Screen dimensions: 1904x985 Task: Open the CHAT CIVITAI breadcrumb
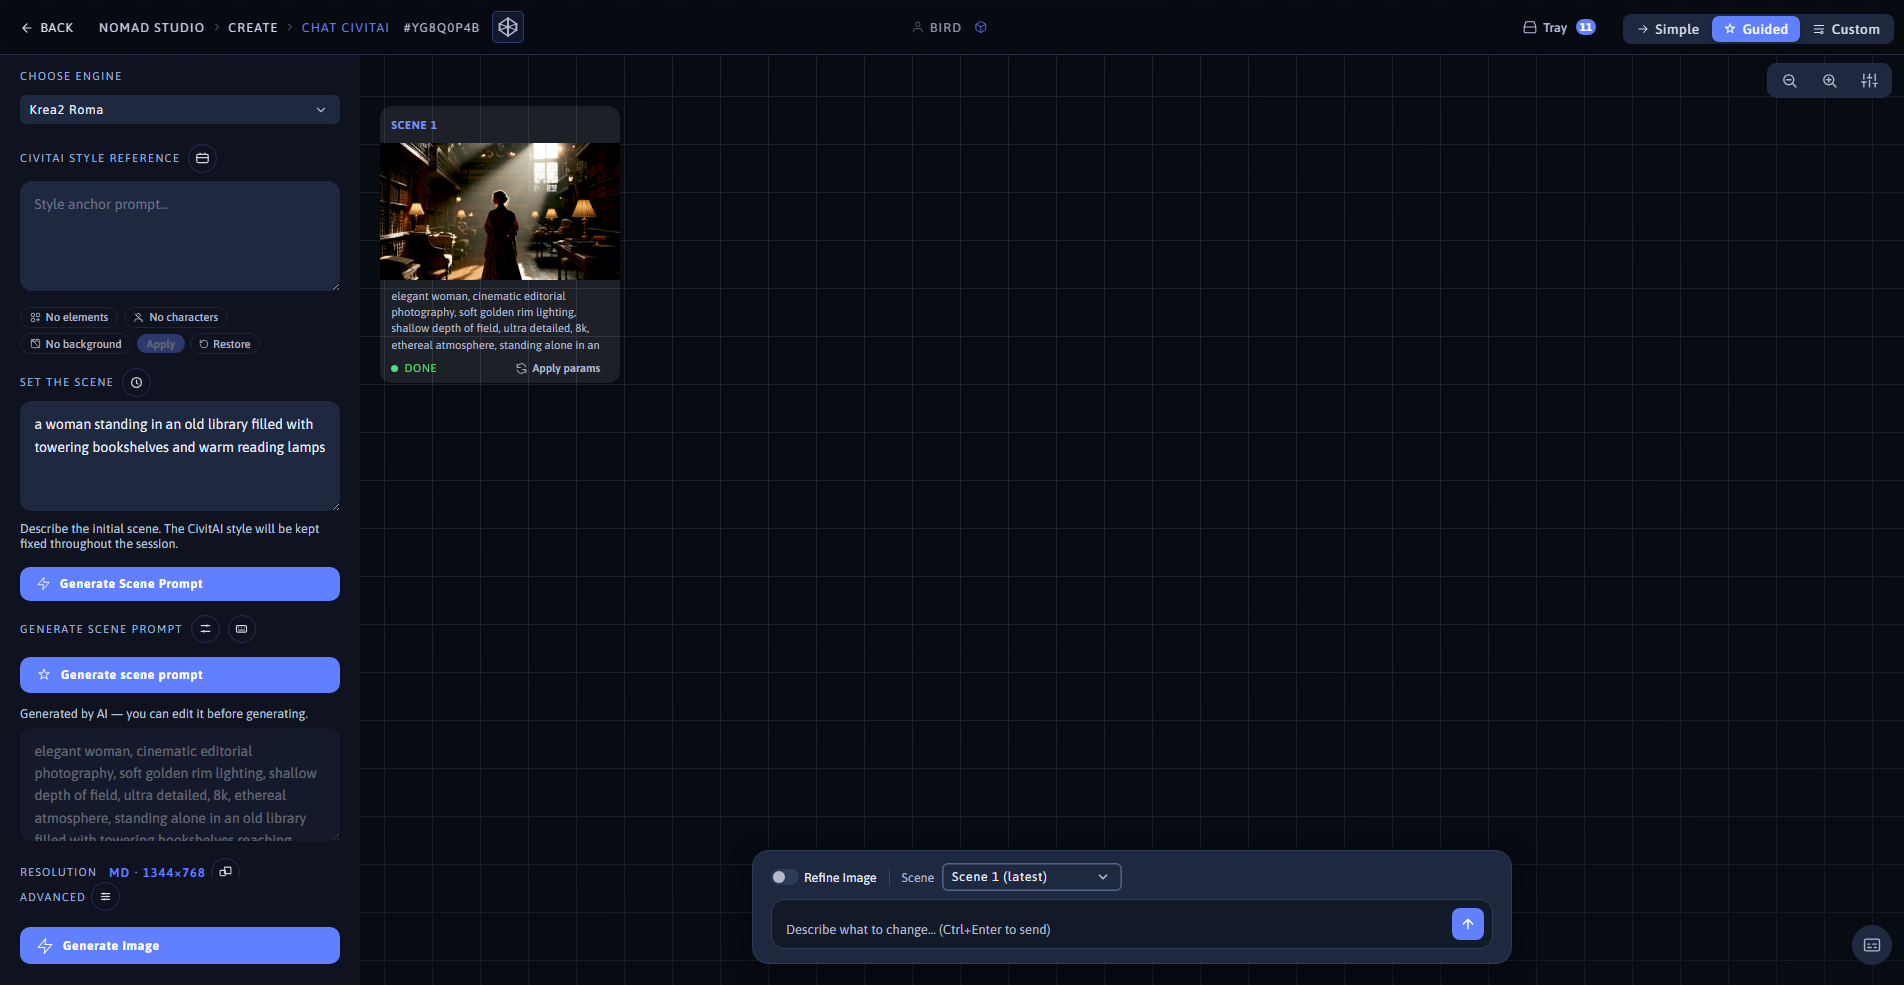tap(345, 28)
